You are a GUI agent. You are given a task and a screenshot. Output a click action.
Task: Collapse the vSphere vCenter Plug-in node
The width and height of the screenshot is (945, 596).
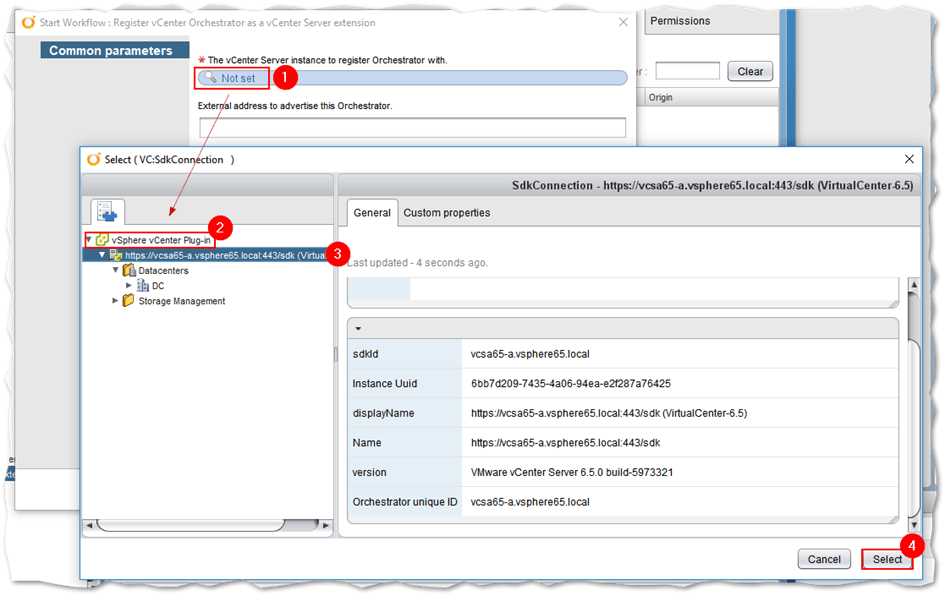click(89, 240)
